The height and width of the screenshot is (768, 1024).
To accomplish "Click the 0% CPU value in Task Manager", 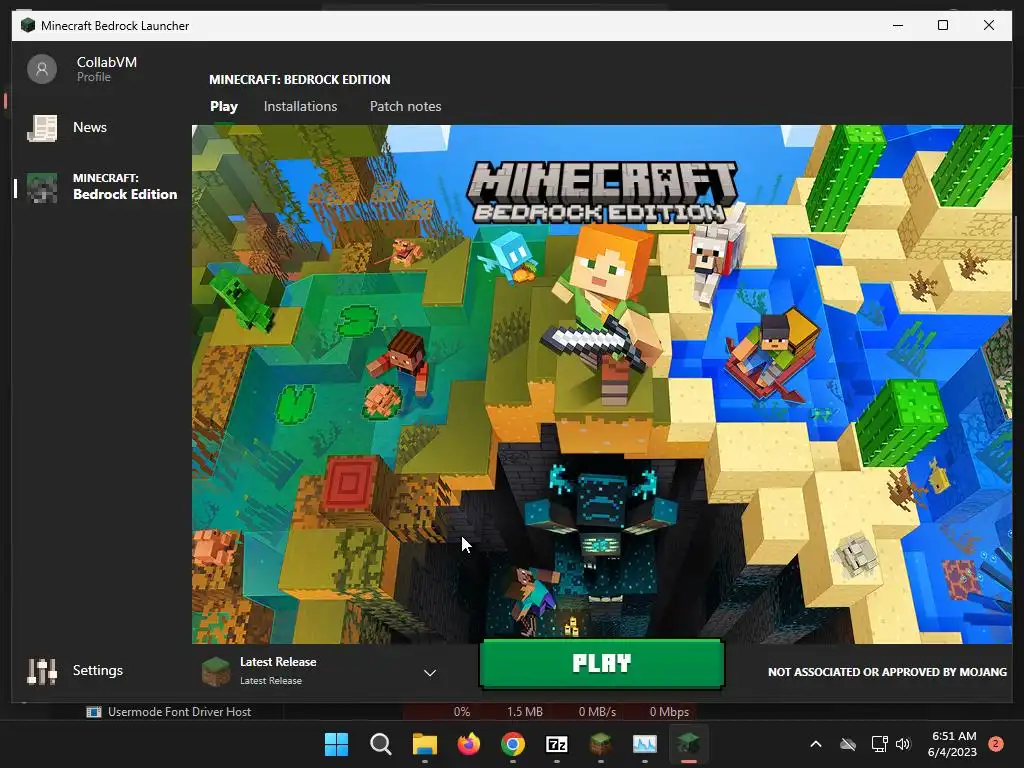I will 462,712.
